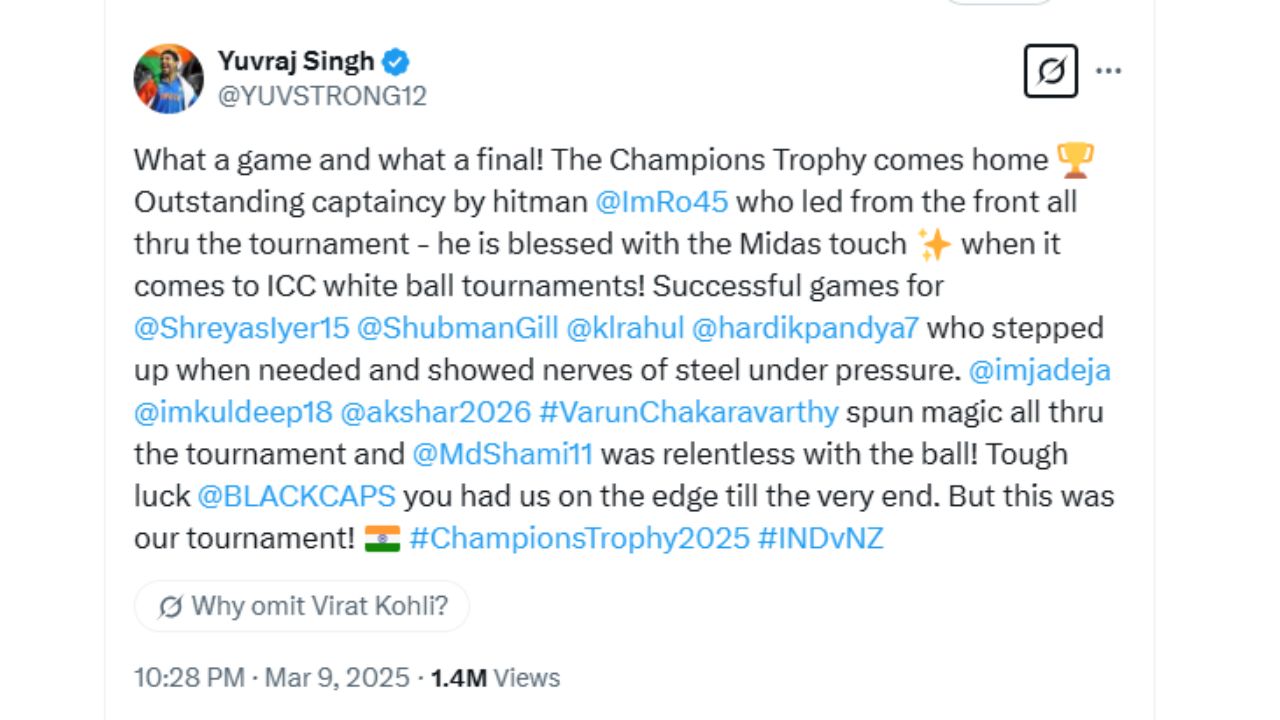Click the @YUVSTRONG12 handle
The image size is (1280, 720).
point(322,96)
